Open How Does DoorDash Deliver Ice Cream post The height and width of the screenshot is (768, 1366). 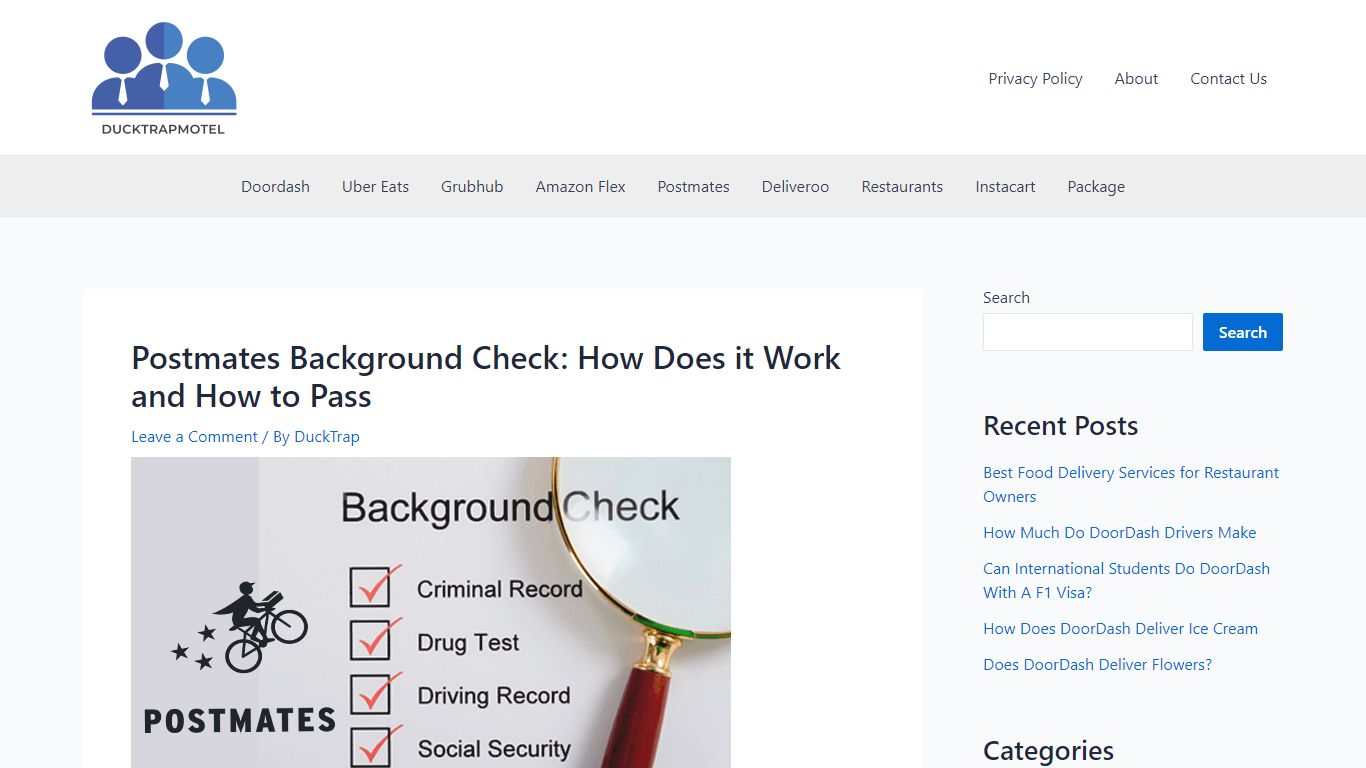point(1120,629)
